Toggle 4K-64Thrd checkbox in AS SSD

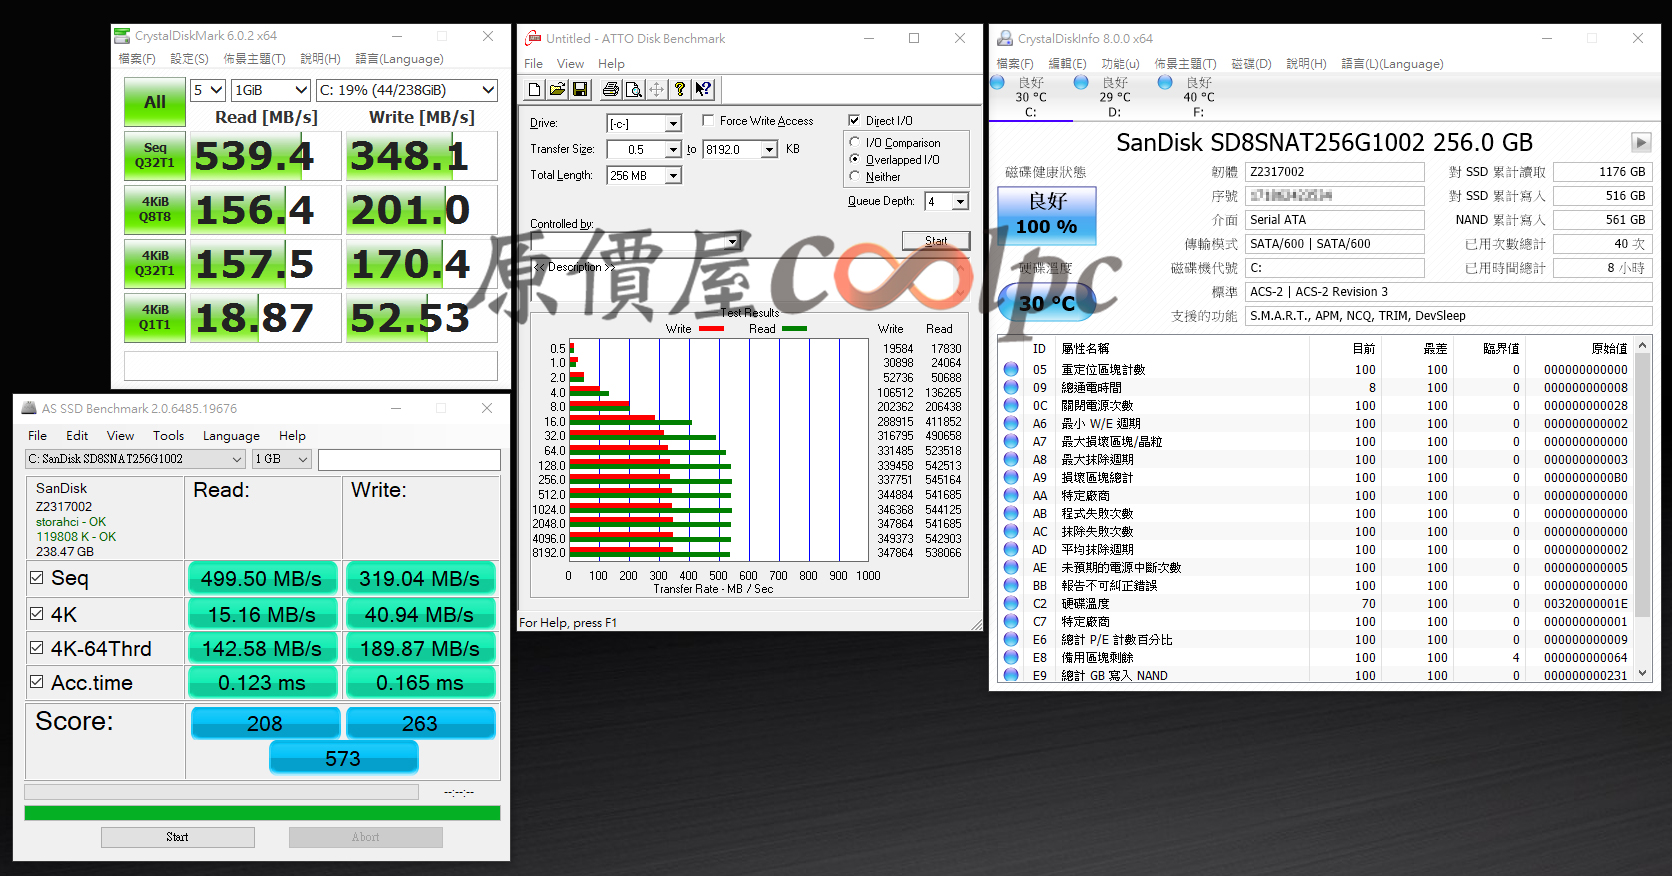coord(37,648)
